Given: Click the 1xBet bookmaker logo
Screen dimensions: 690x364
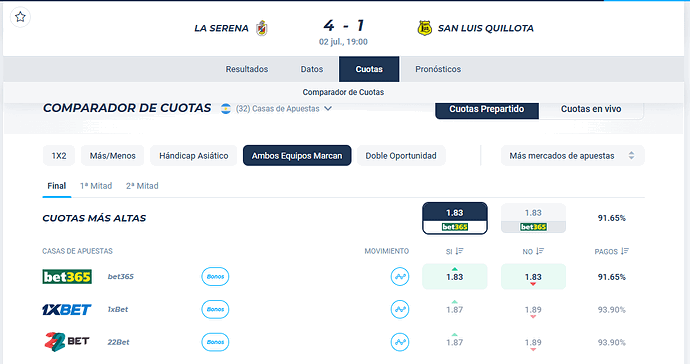Looking at the screenshot, I should coord(66,309).
